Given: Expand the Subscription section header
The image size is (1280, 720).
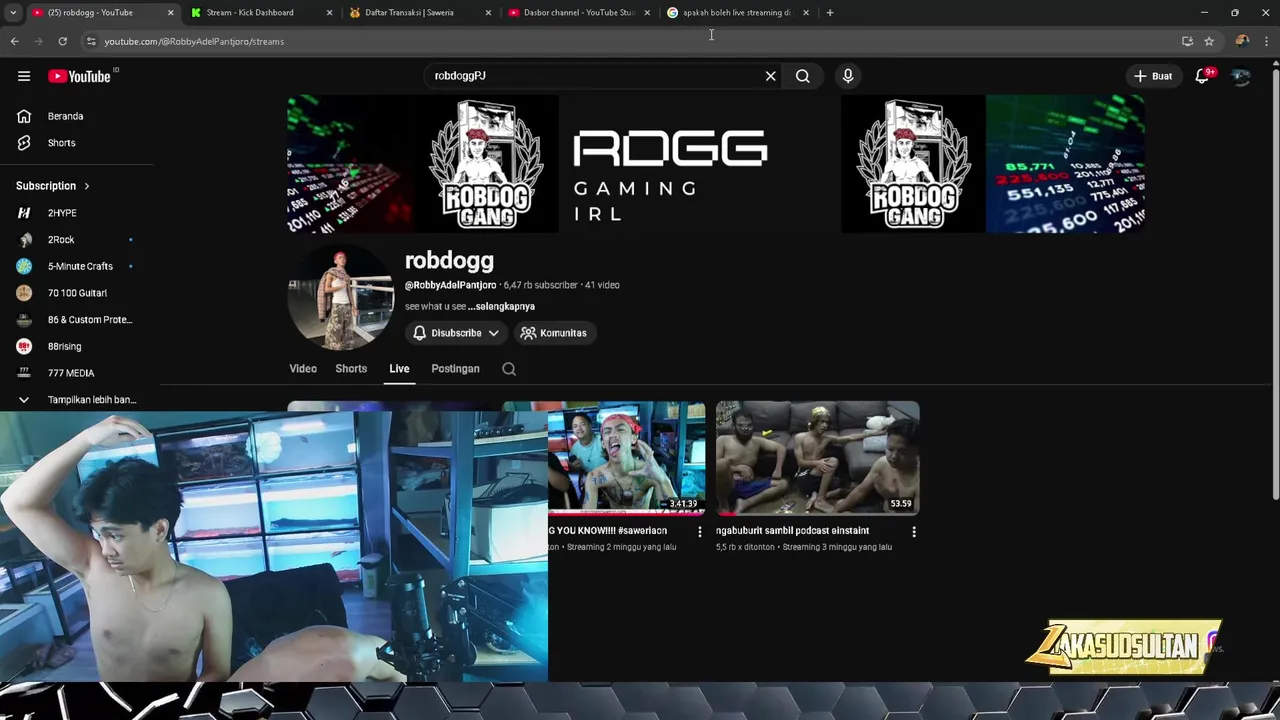Looking at the screenshot, I should [53, 186].
